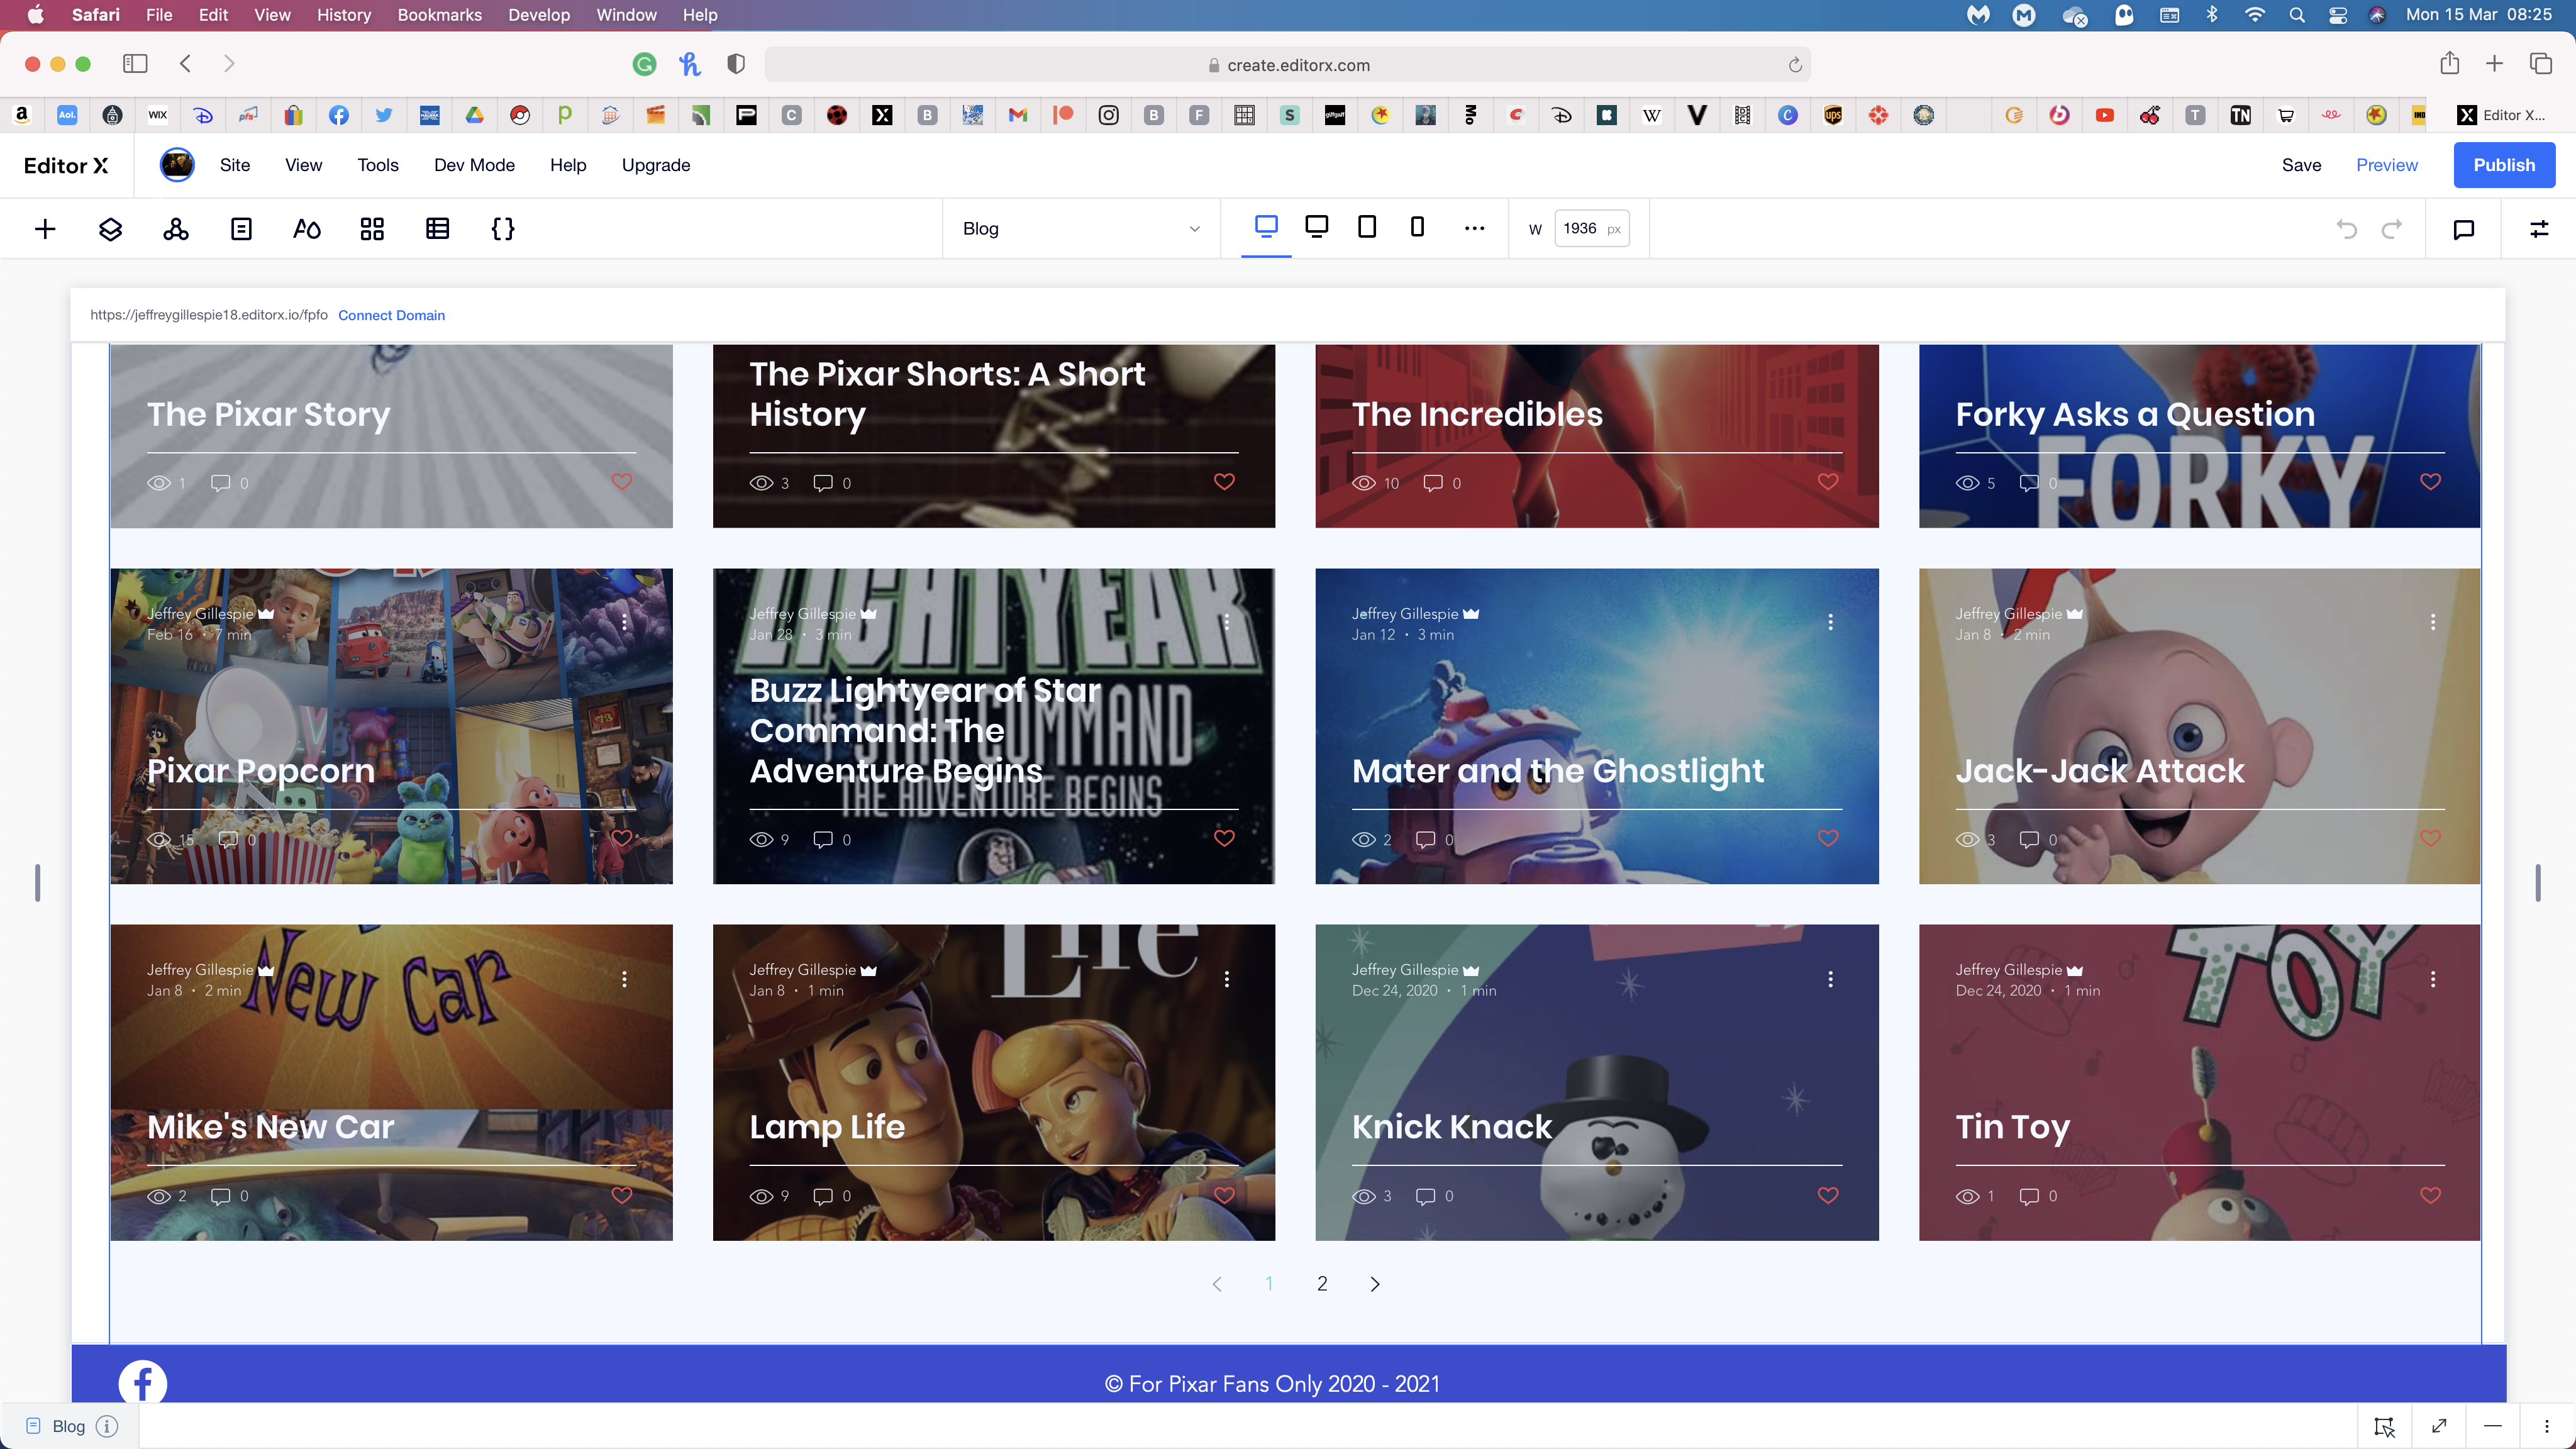Open the Inspector panel sliders icon

click(x=2539, y=229)
